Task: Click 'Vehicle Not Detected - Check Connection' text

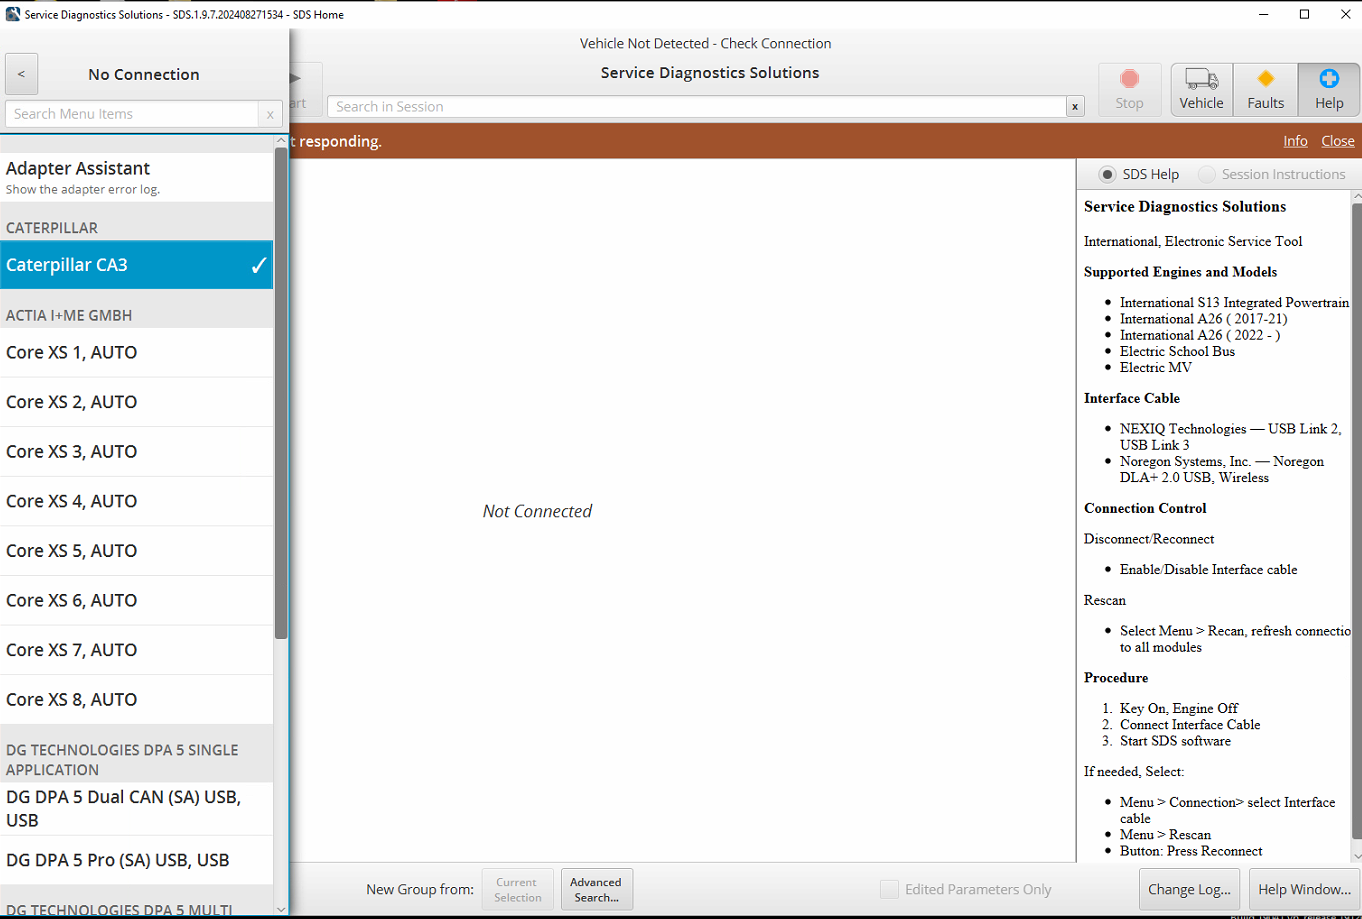Action: (705, 43)
